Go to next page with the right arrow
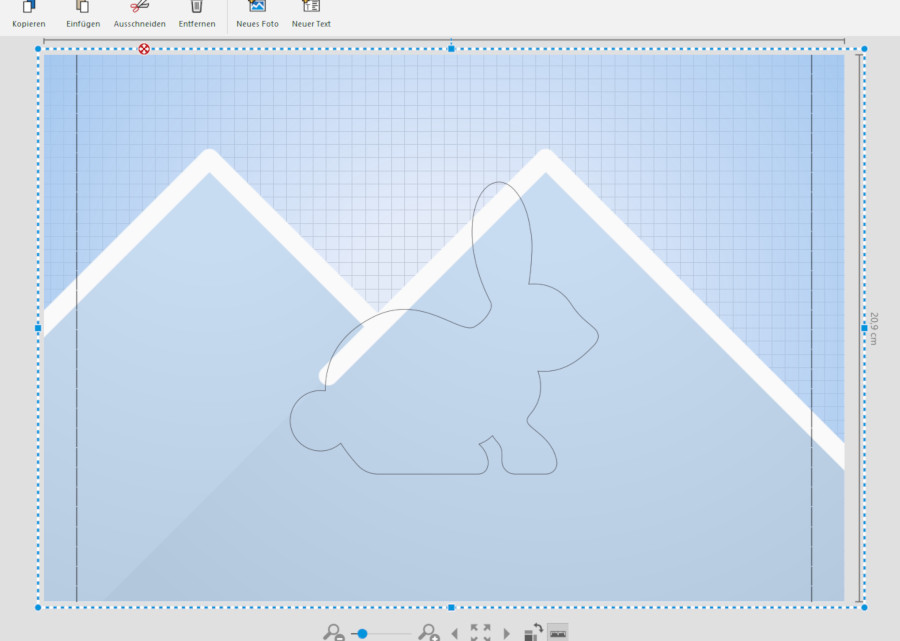 pos(506,634)
